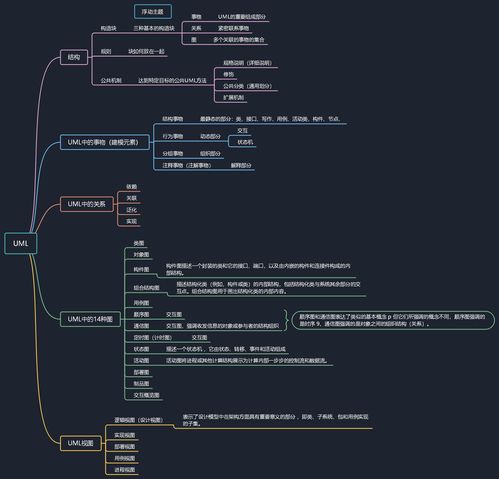Click the 顺序图 diagram topic

(x=141, y=315)
